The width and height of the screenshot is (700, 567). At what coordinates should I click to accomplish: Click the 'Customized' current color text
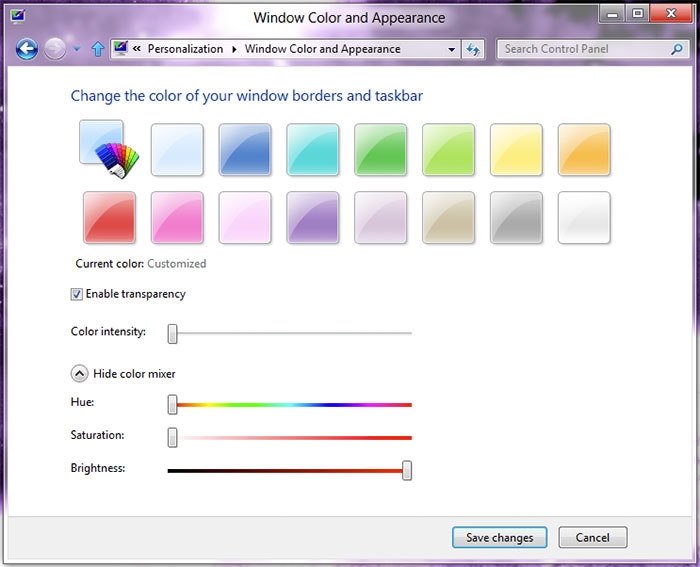(x=177, y=264)
